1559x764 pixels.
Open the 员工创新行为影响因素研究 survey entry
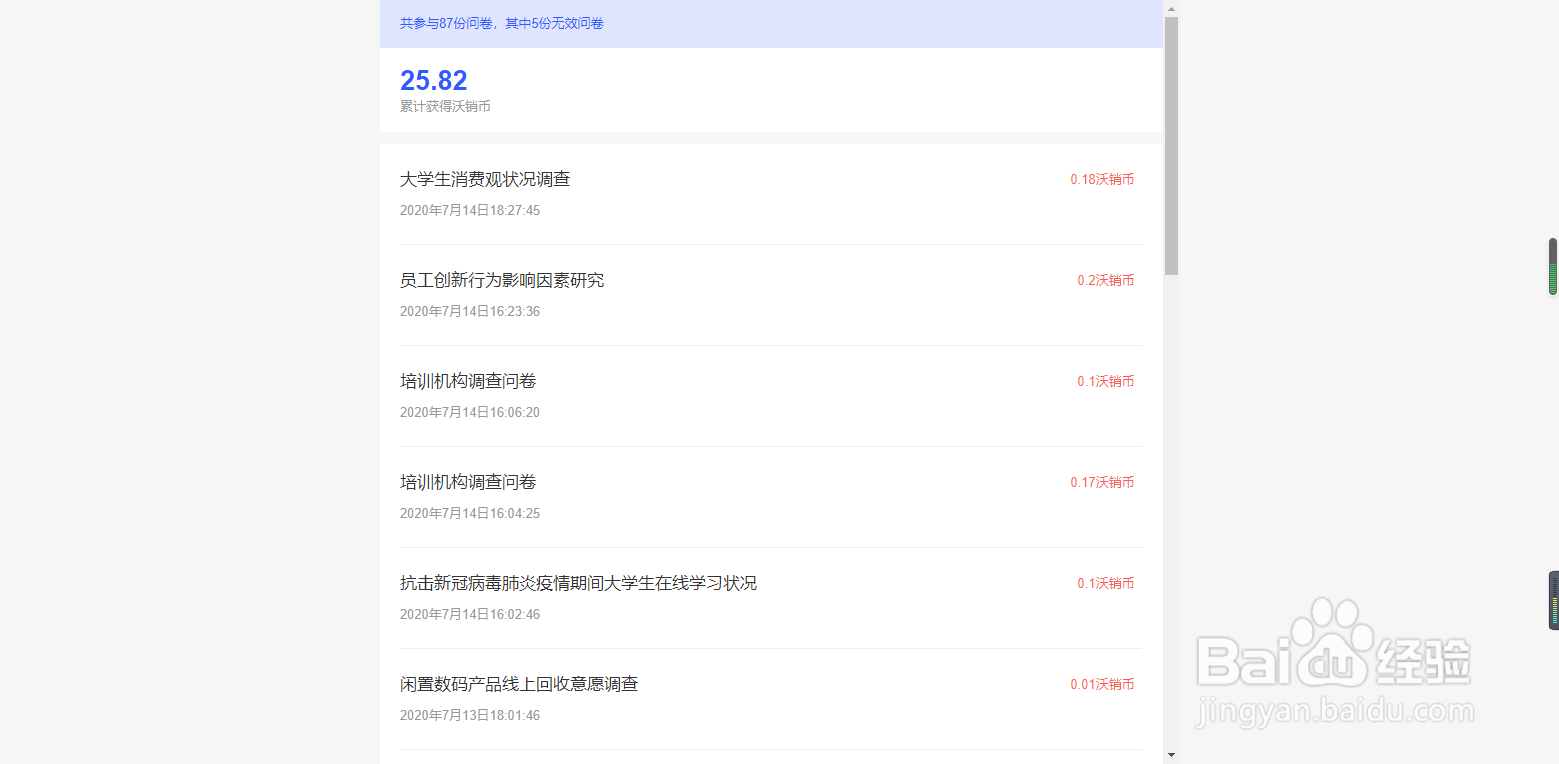[501, 280]
